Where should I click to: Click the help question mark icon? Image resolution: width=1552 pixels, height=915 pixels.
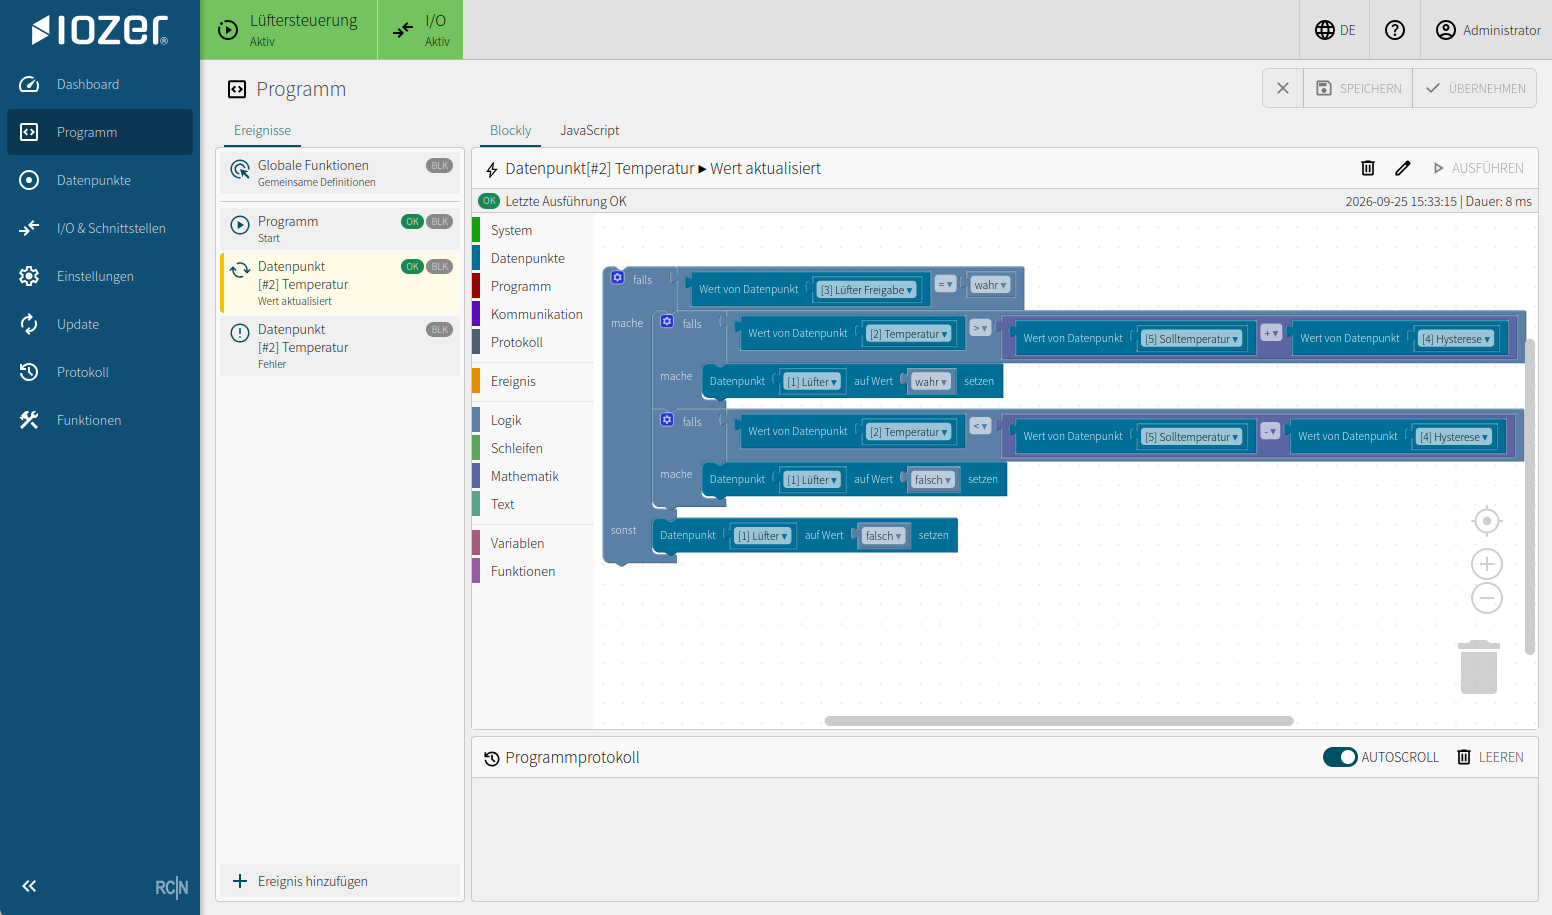(1395, 30)
